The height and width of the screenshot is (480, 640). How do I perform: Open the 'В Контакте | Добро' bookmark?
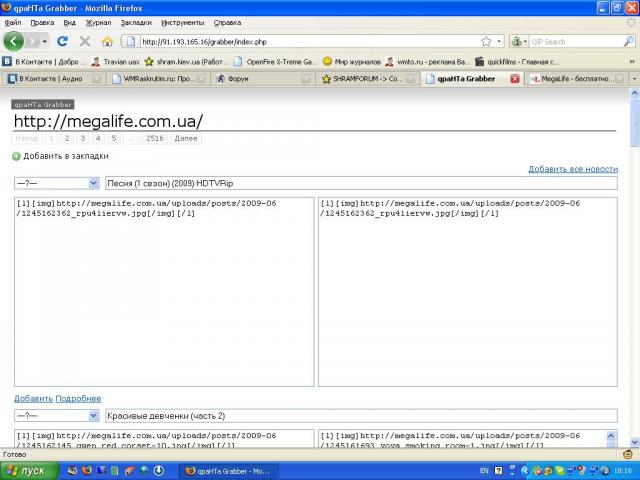pyautogui.click(x=44, y=62)
